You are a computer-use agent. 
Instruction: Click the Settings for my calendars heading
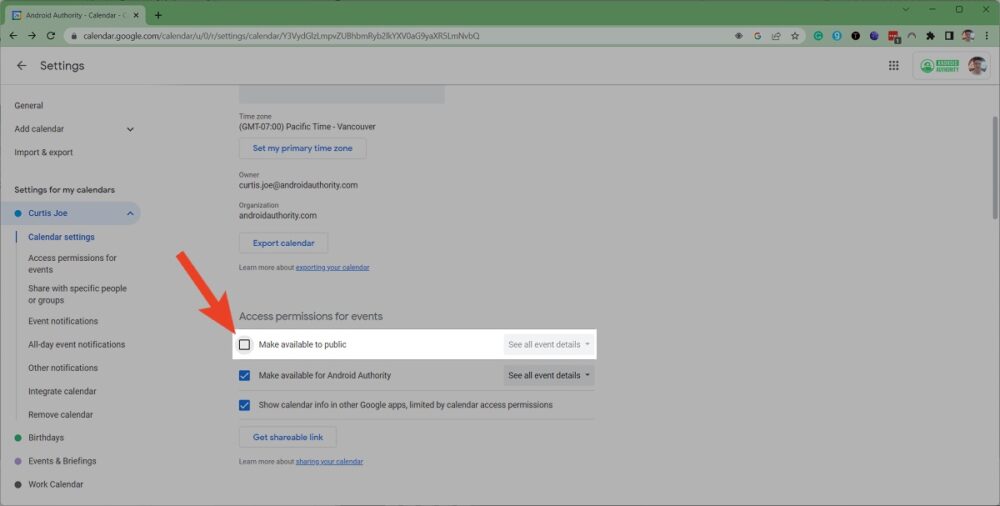(64, 190)
